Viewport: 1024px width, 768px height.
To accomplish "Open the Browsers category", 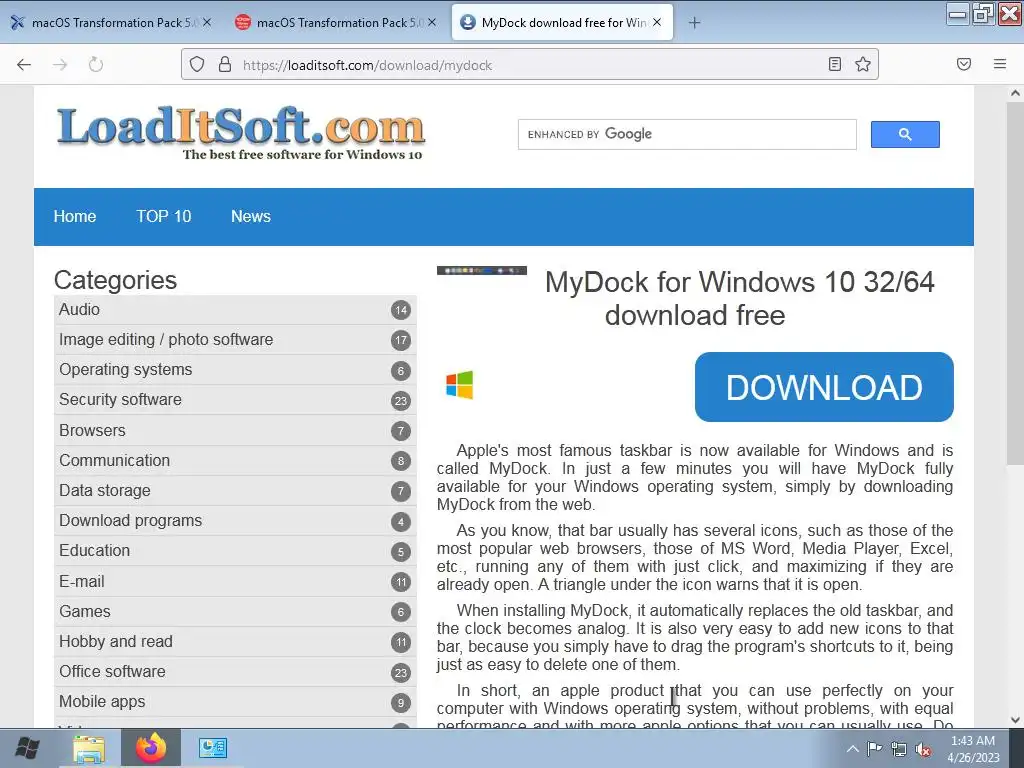I will click(x=235, y=430).
